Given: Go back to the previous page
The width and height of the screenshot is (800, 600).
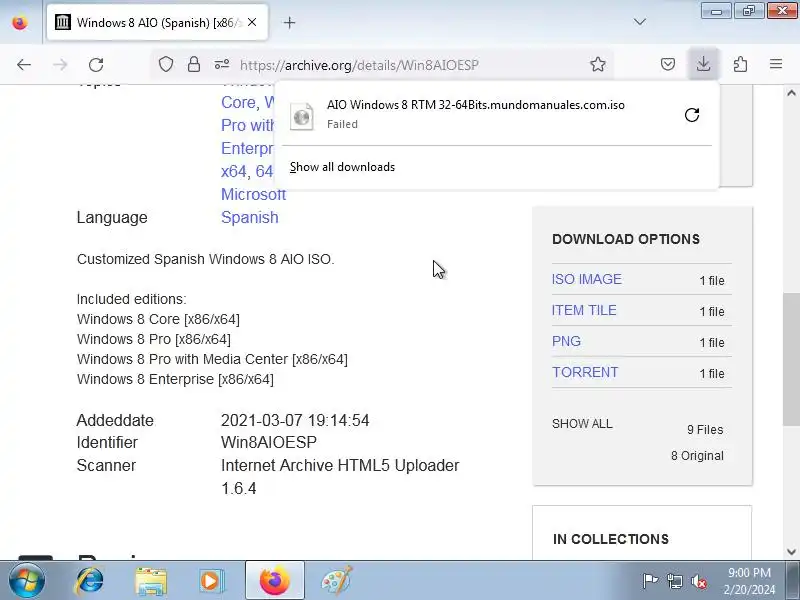Looking at the screenshot, I should click(23, 65).
